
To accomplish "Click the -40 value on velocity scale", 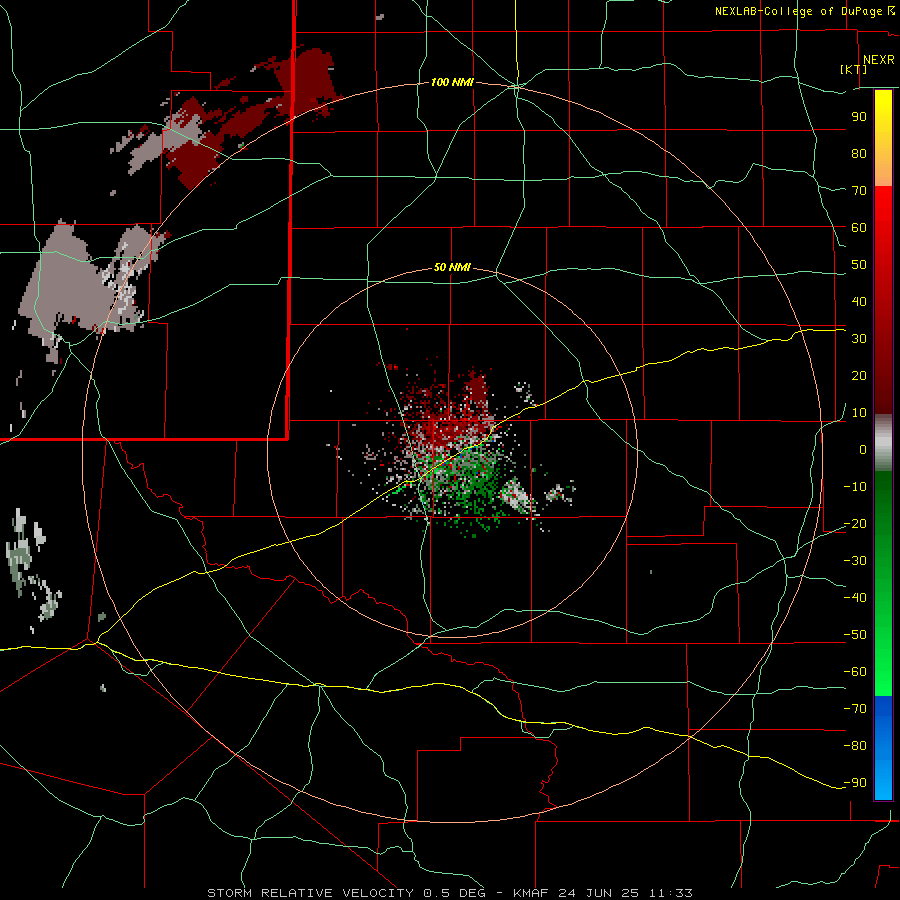I will (x=855, y=598).
